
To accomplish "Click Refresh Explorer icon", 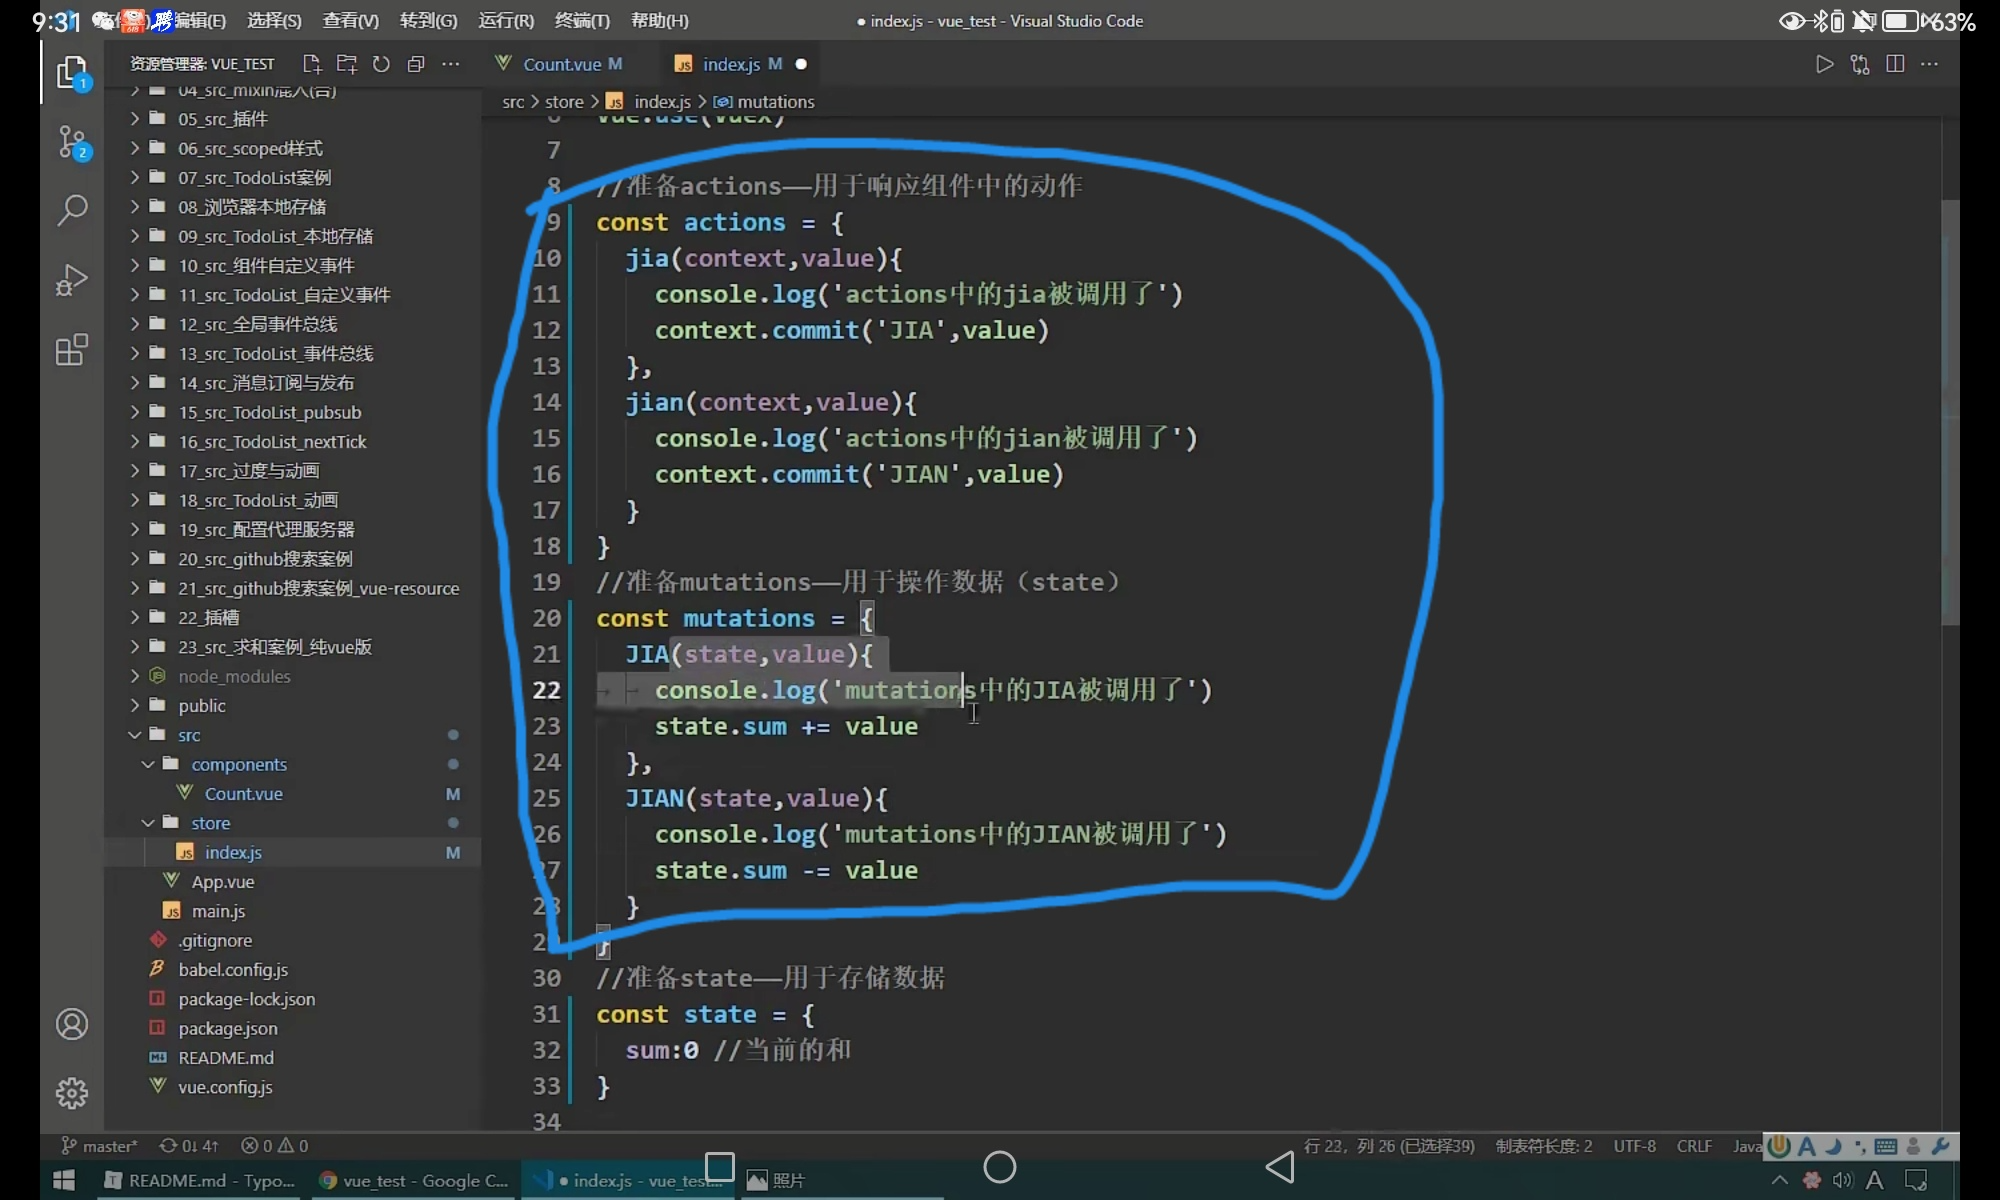I will coord(381,64).
